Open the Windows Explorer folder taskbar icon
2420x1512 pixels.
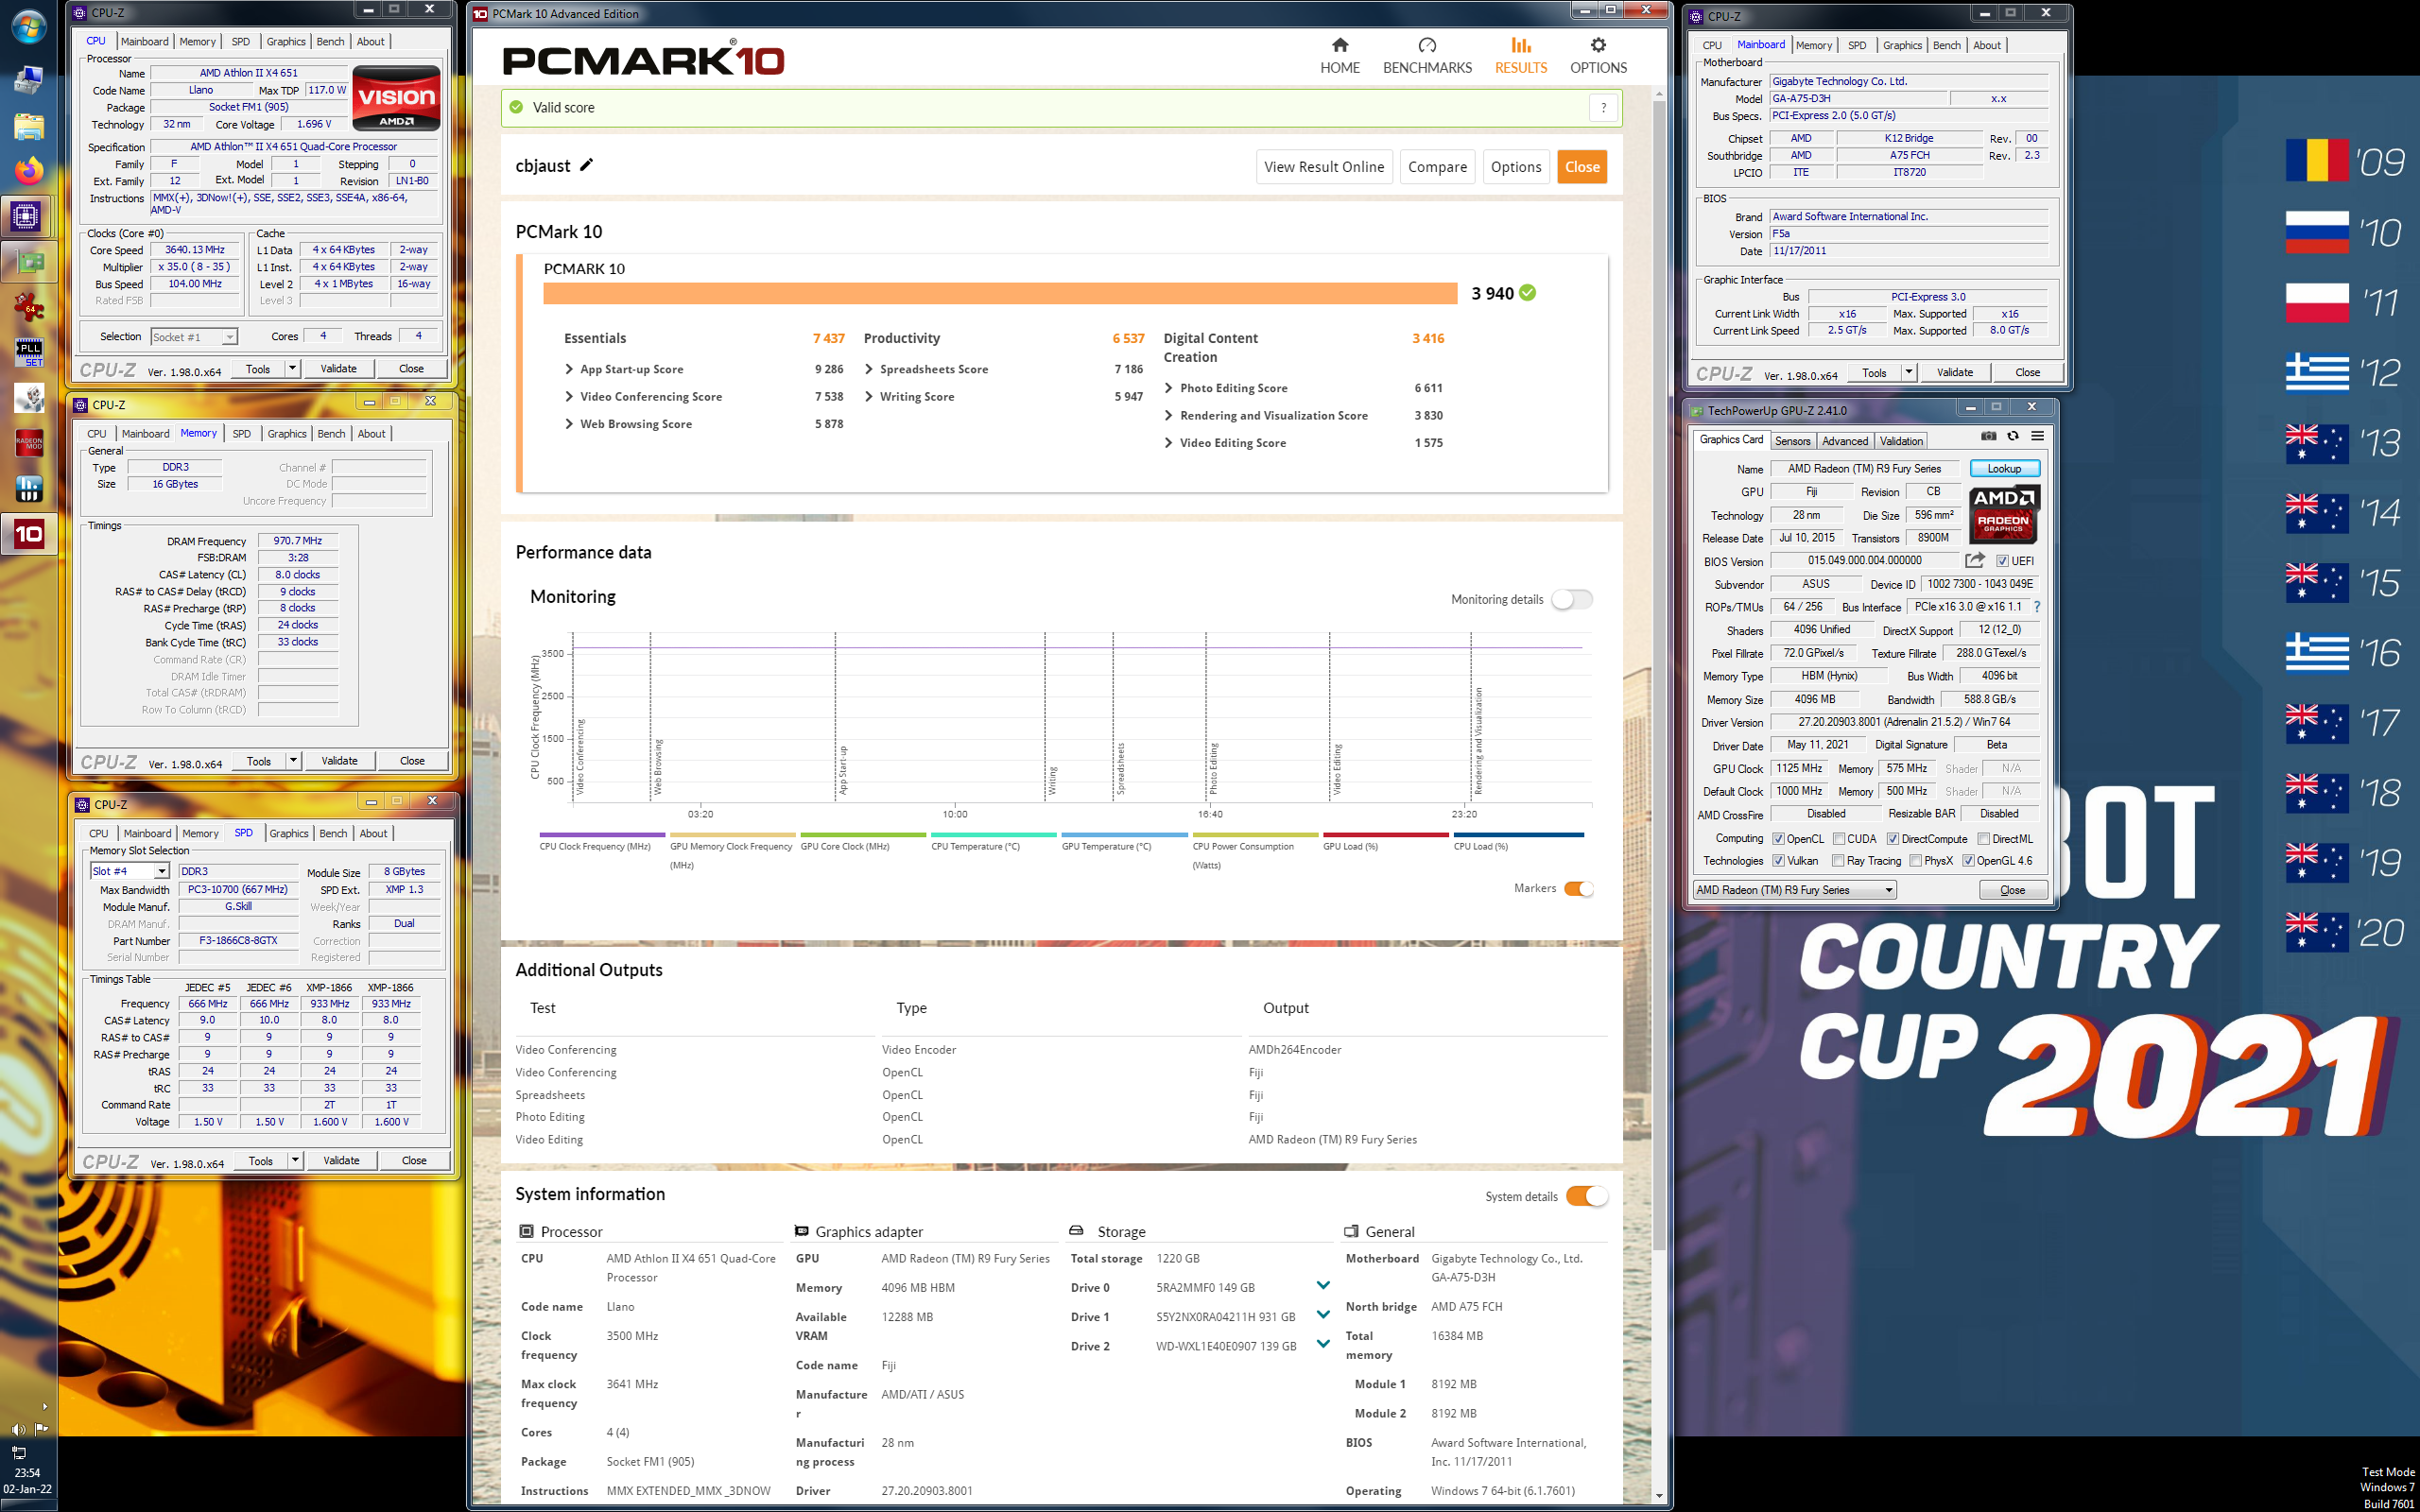(28, 126)
